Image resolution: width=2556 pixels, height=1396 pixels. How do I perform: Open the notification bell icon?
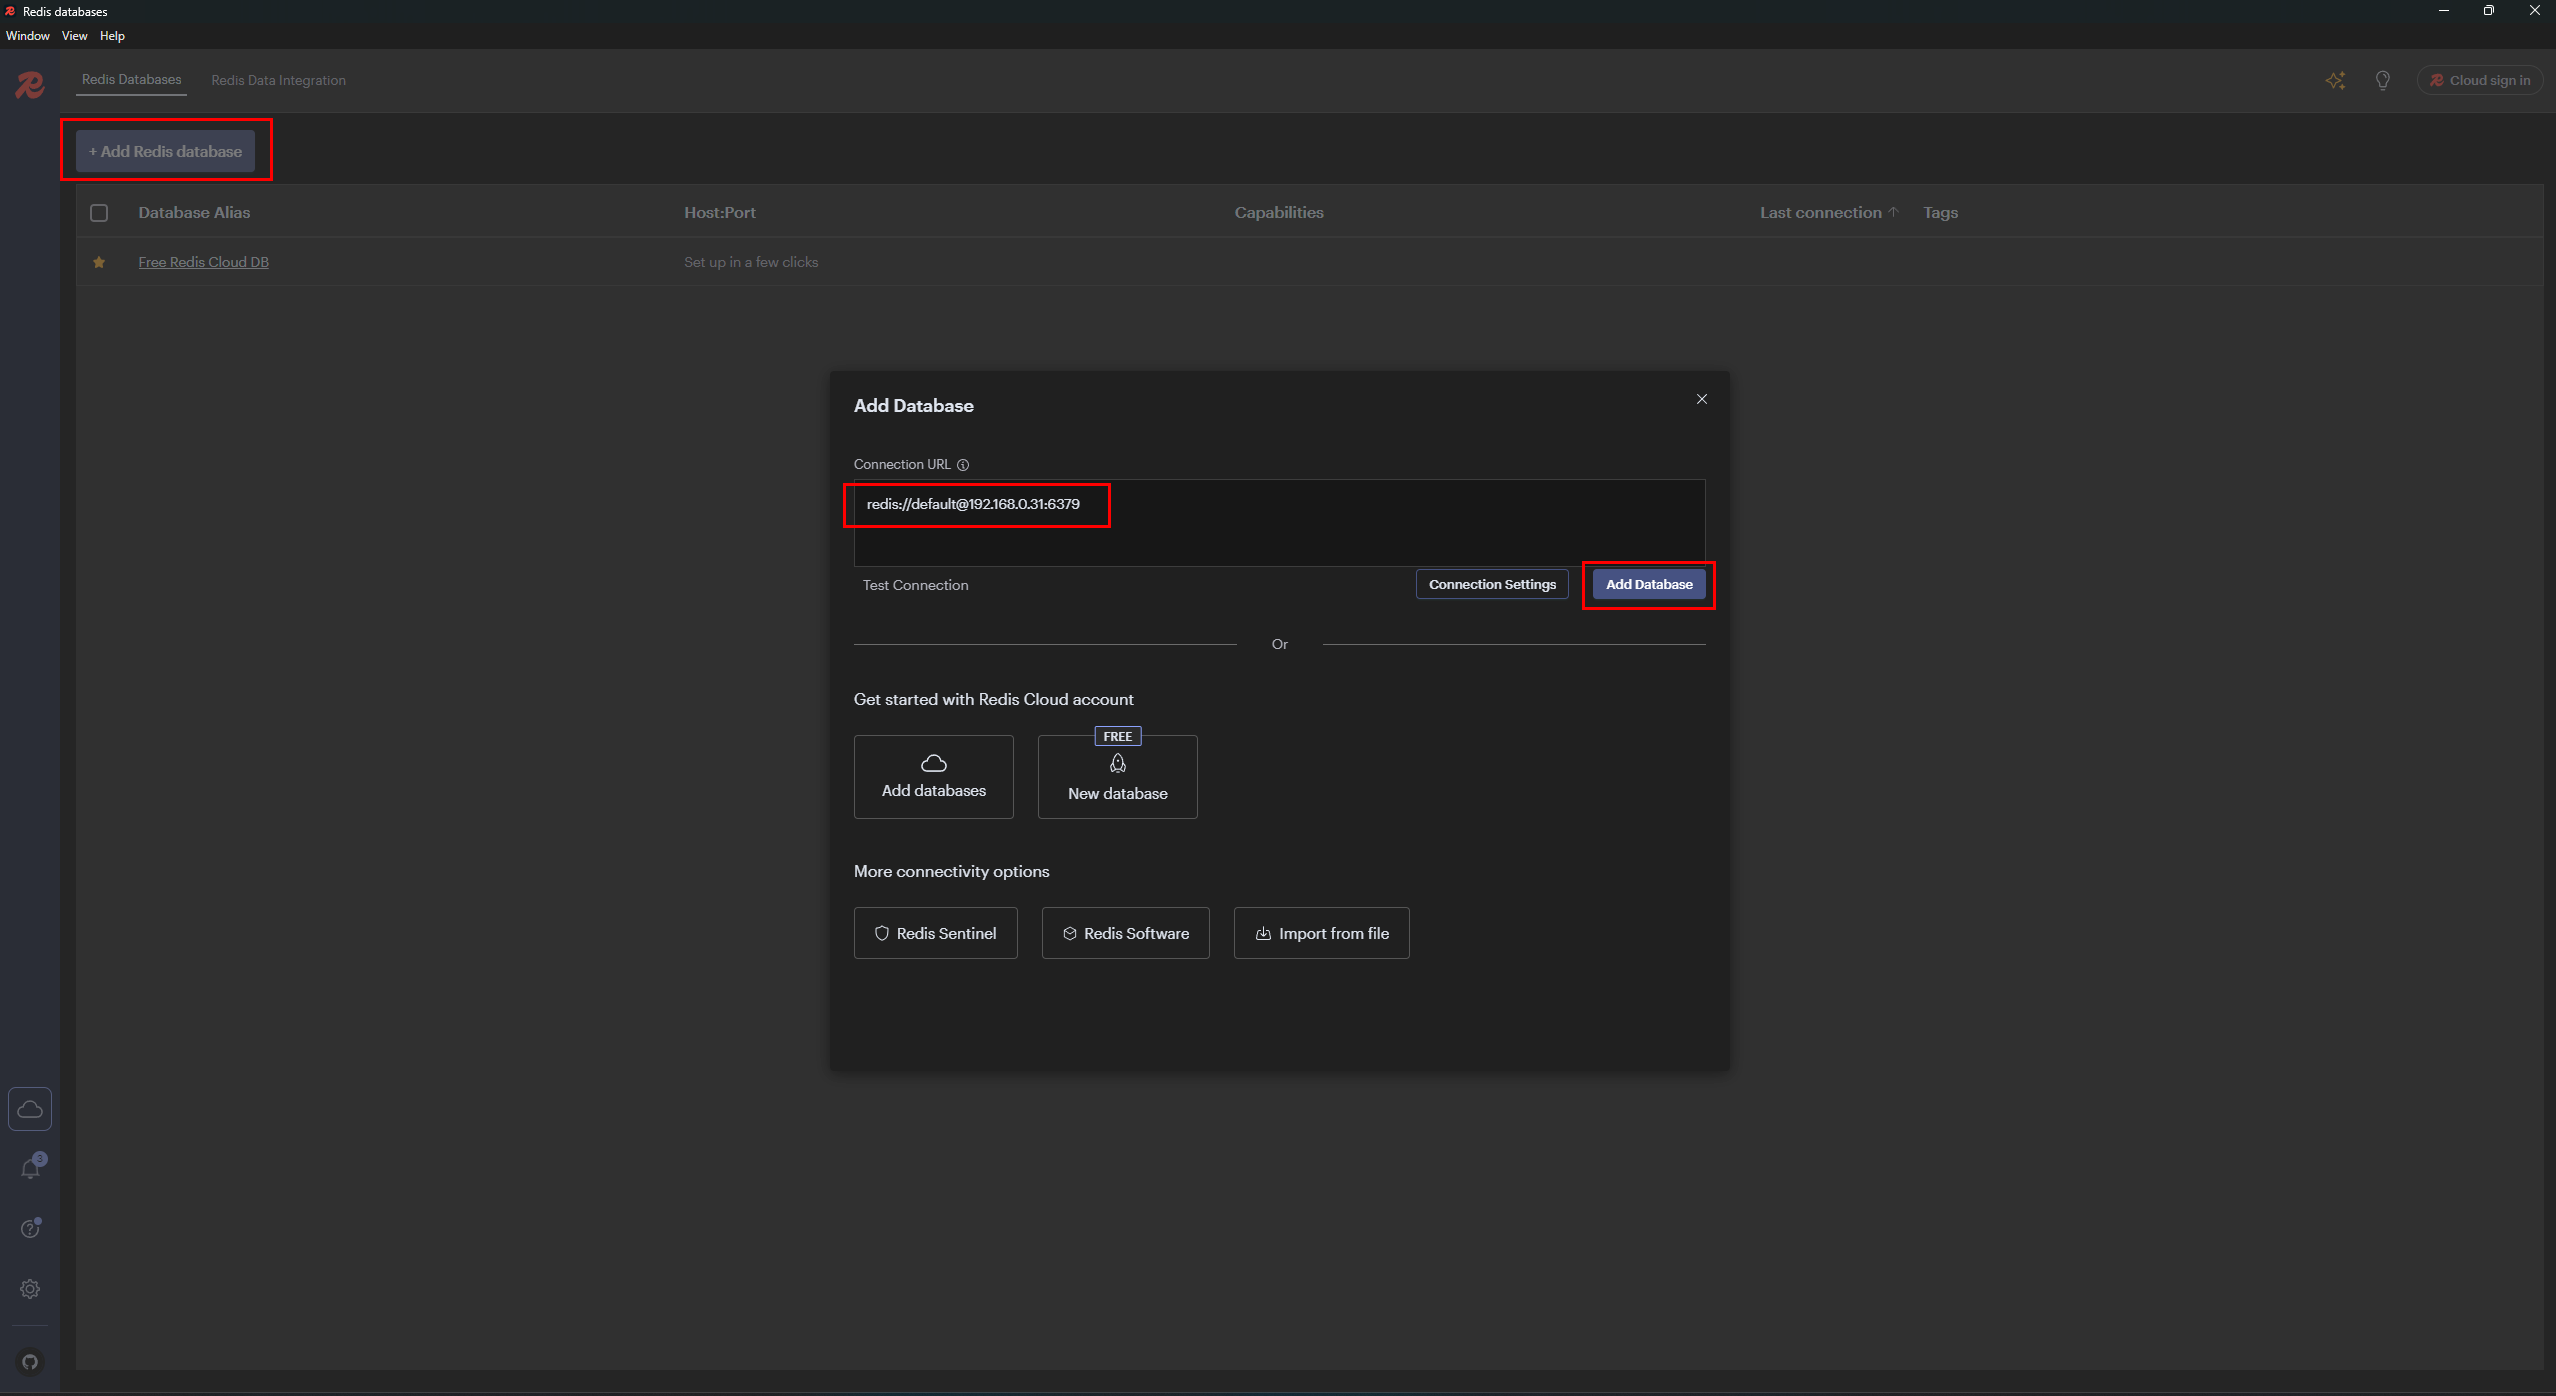[x=32, y=1168]
